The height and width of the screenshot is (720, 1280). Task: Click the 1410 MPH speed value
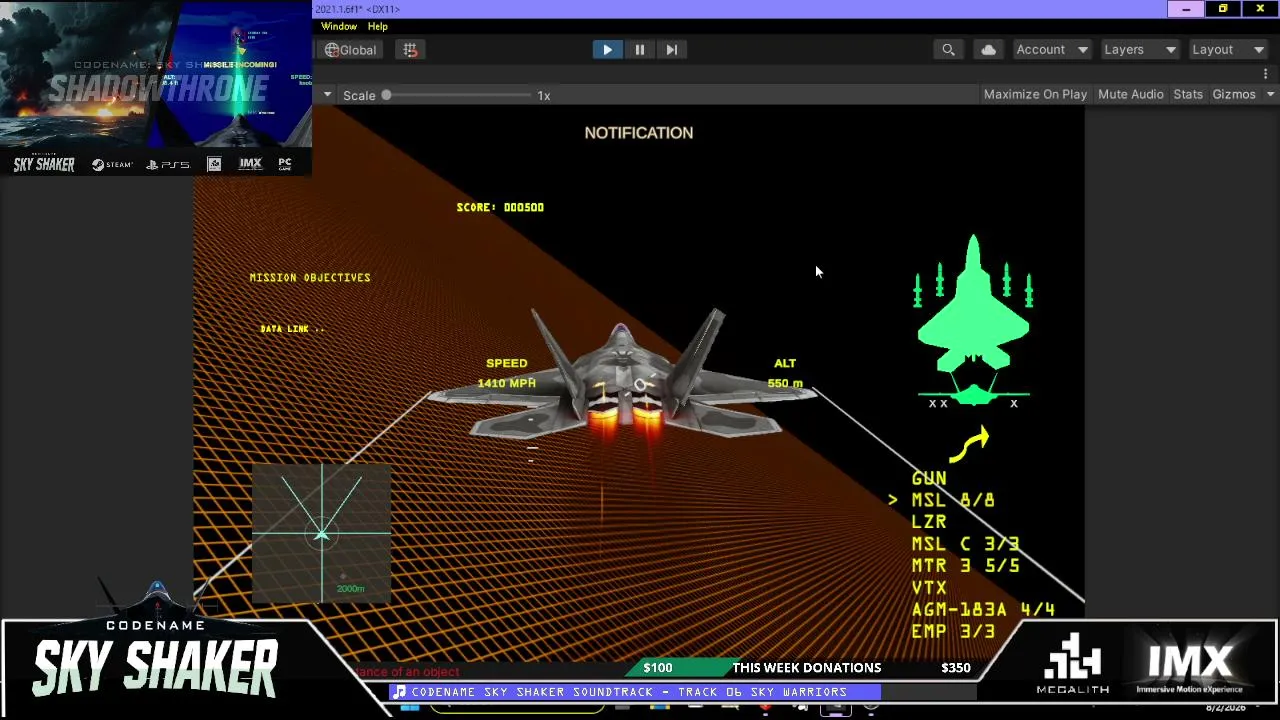507,384
